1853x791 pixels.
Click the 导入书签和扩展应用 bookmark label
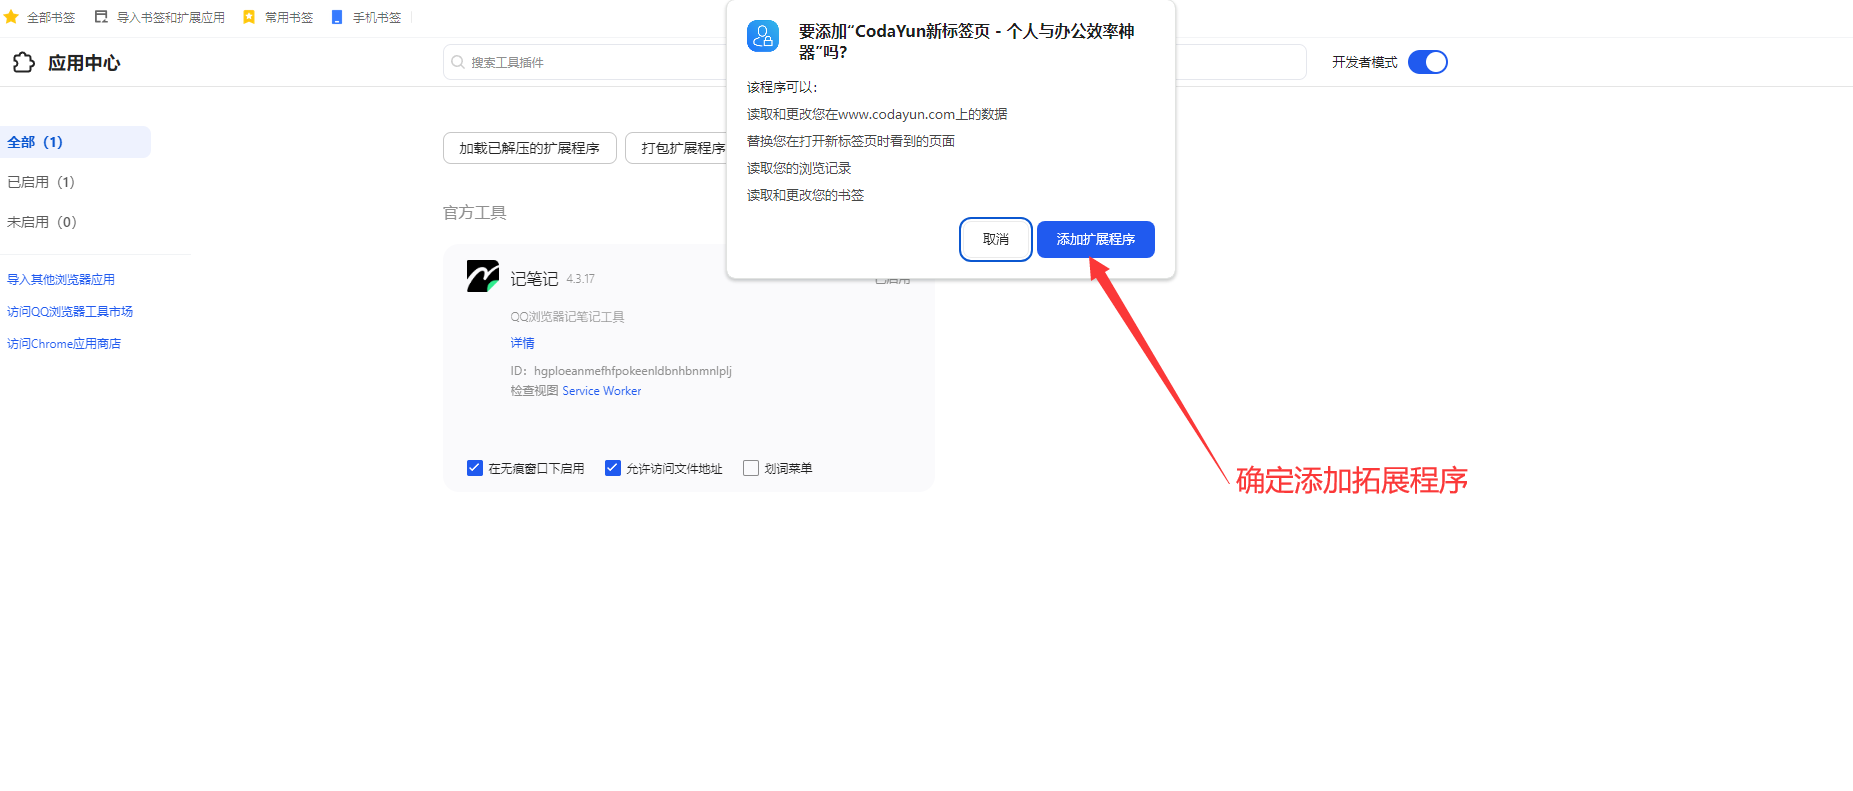(171, 18)
